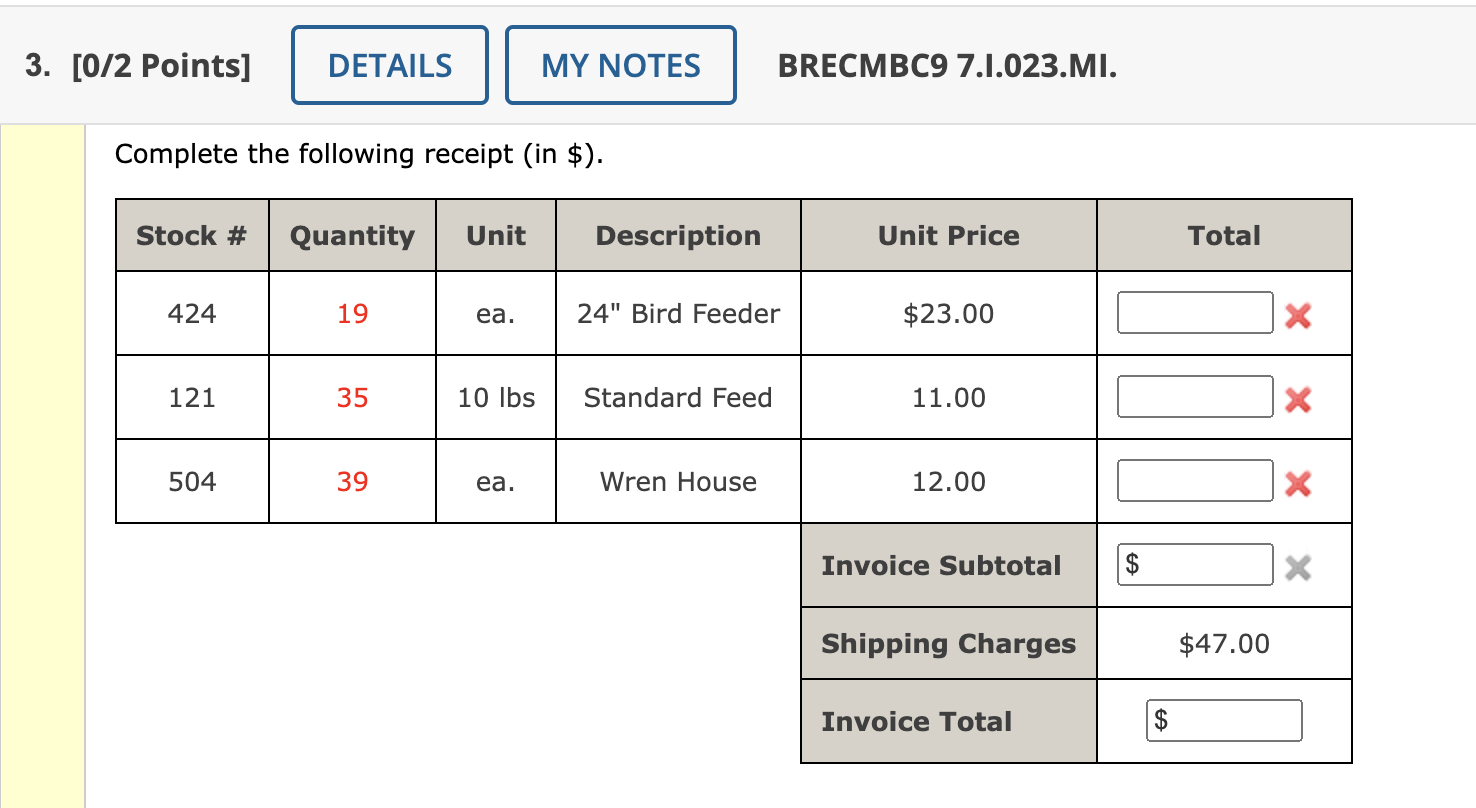Click the Standard Feed total input field
Viewport: 1476px width, 808px height.
pos(1195,397)
